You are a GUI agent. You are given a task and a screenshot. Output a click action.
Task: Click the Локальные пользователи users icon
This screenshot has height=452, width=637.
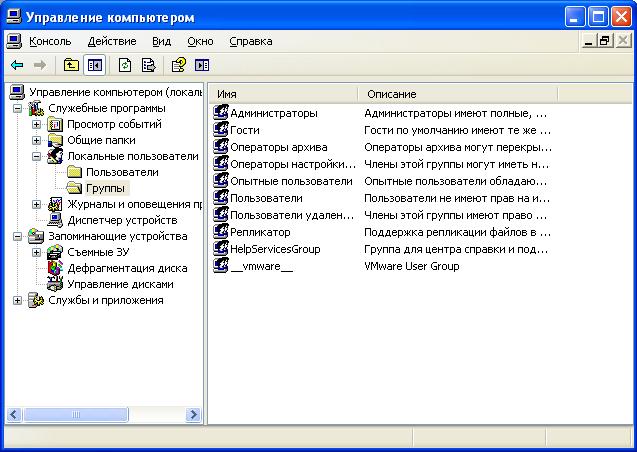pos(55,156)
